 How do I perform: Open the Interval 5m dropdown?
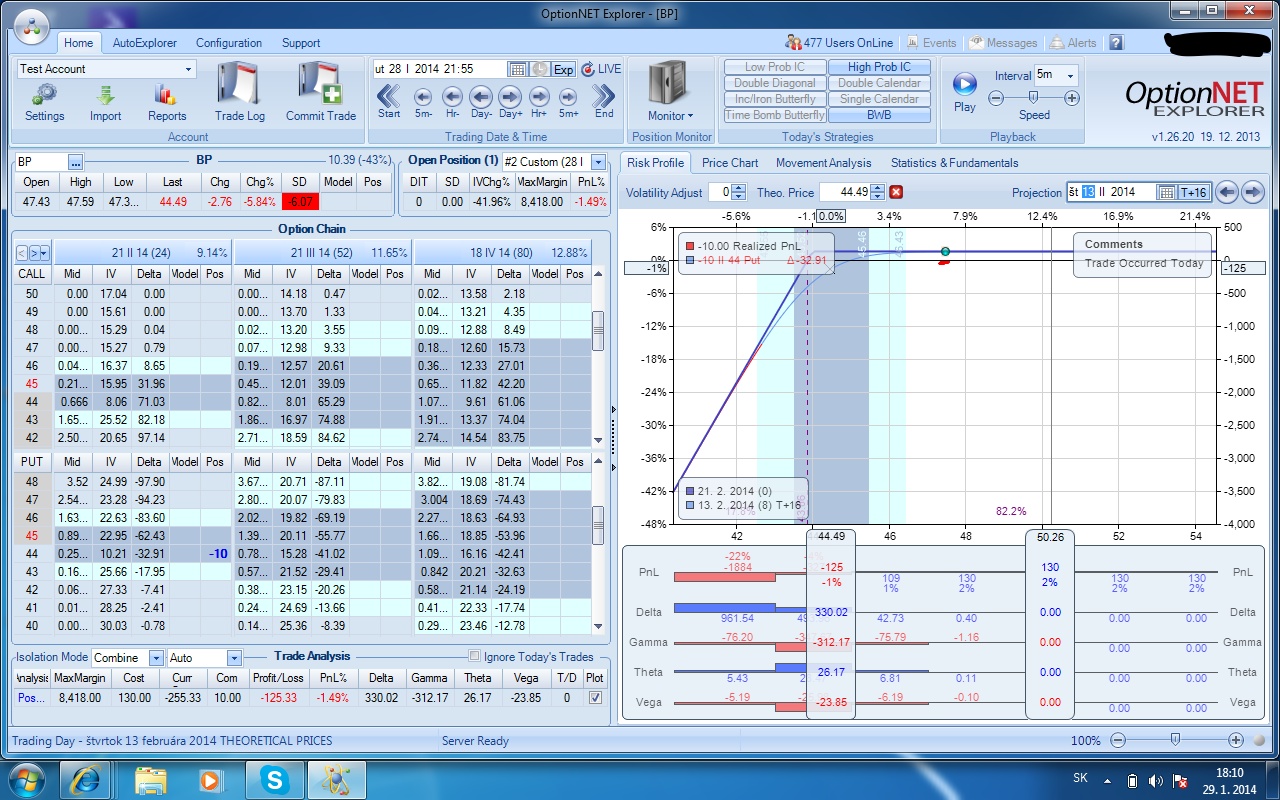coord(1071,75)
